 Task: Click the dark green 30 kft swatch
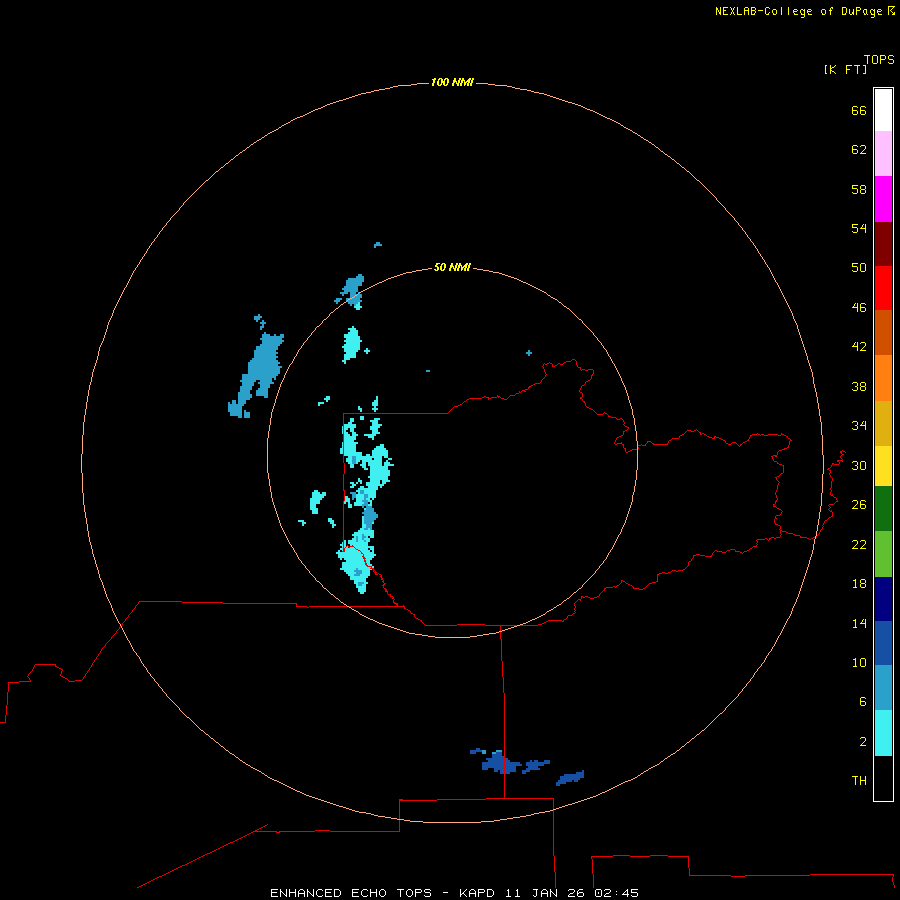883,509
